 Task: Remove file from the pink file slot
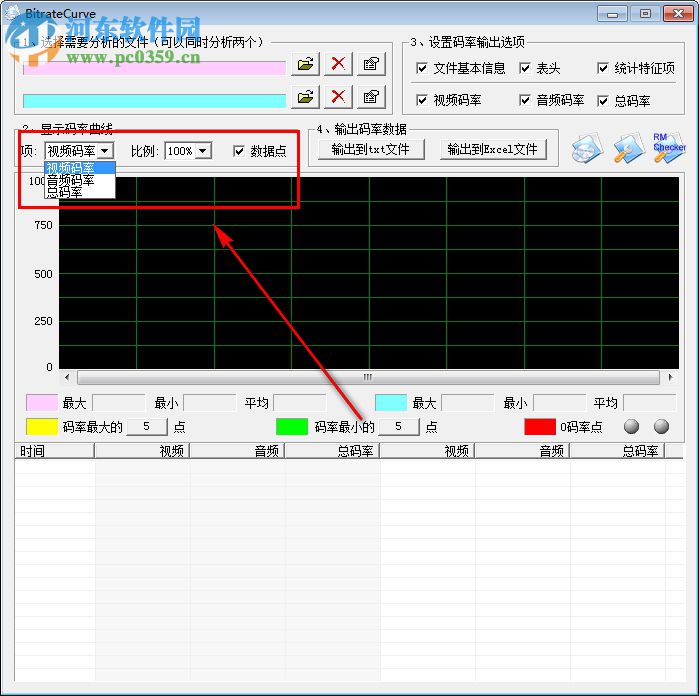pyautogui.click(x=338, y=64)
